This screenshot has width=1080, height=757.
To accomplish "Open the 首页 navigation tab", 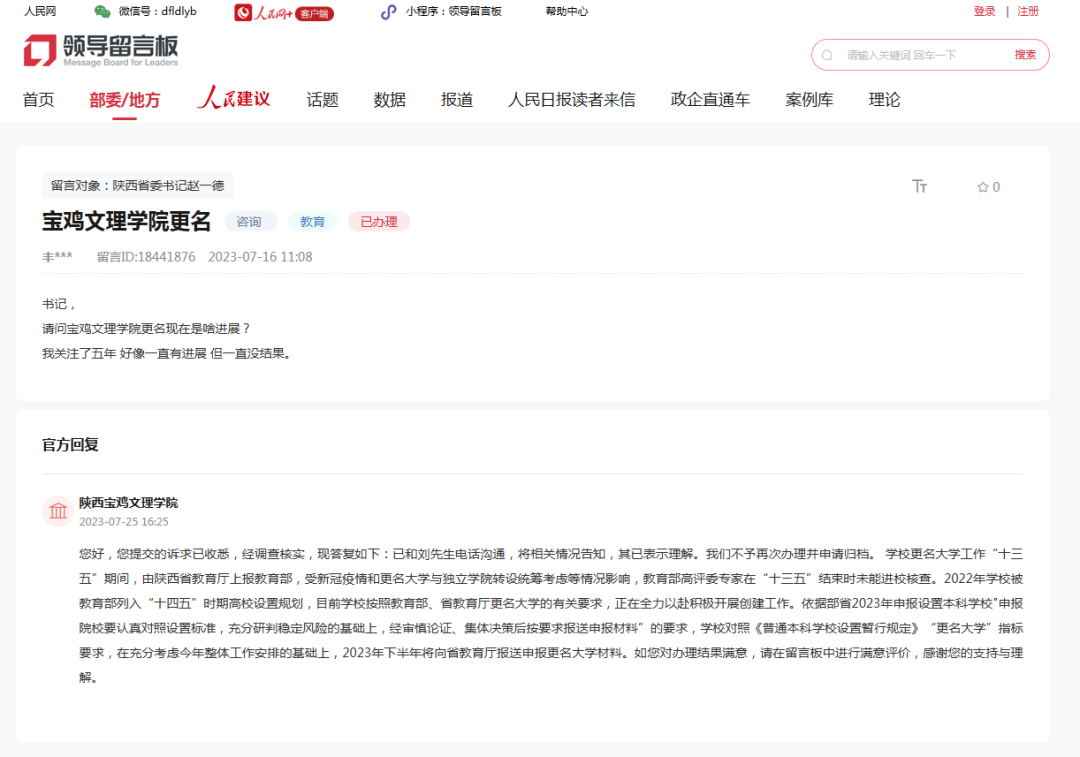I will (39, 100).
